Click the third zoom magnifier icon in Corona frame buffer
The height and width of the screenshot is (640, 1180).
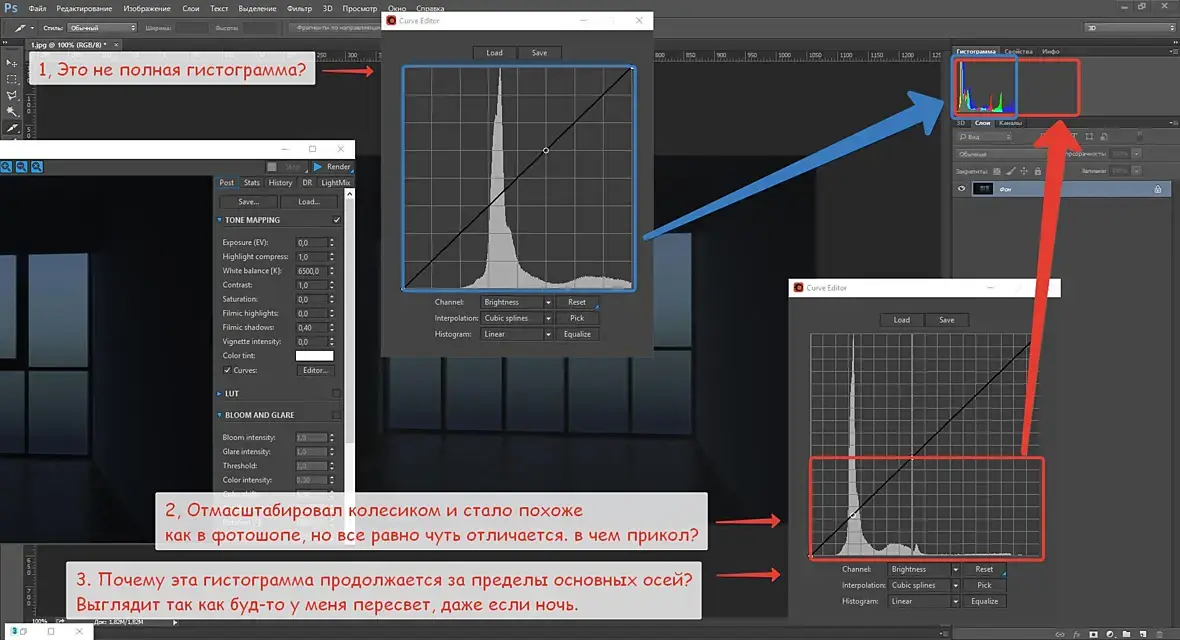[x=36, y=166]
